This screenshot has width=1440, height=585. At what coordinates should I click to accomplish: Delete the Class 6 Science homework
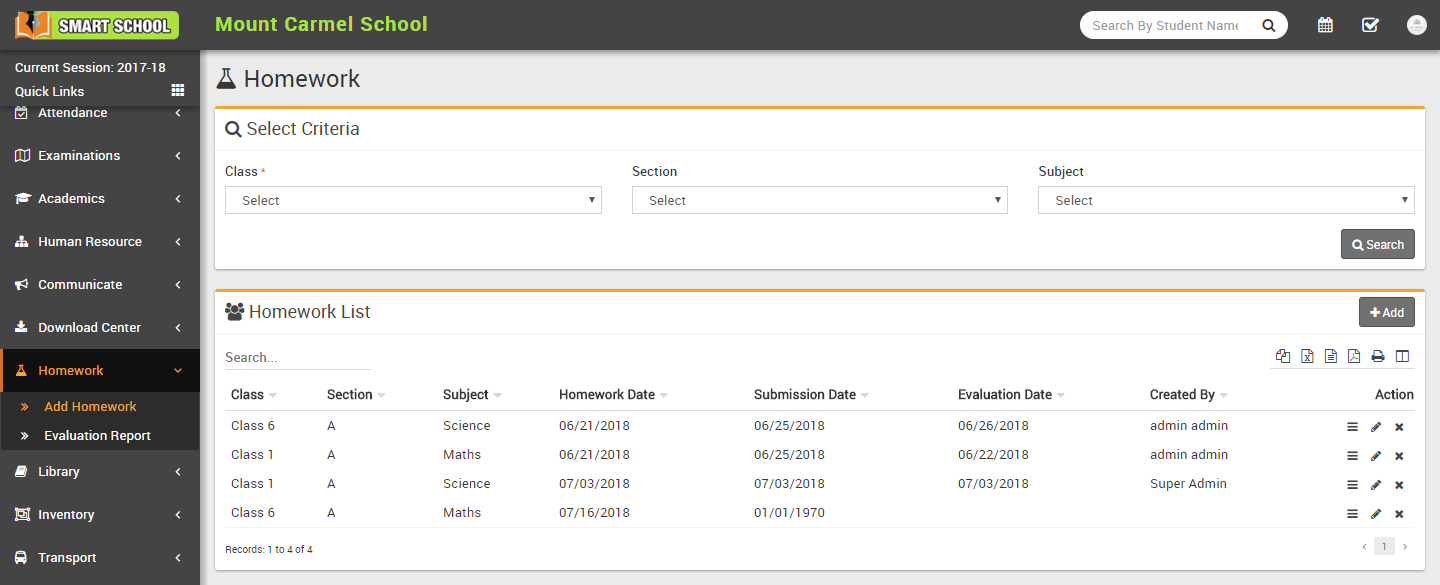coord(1399,427)
